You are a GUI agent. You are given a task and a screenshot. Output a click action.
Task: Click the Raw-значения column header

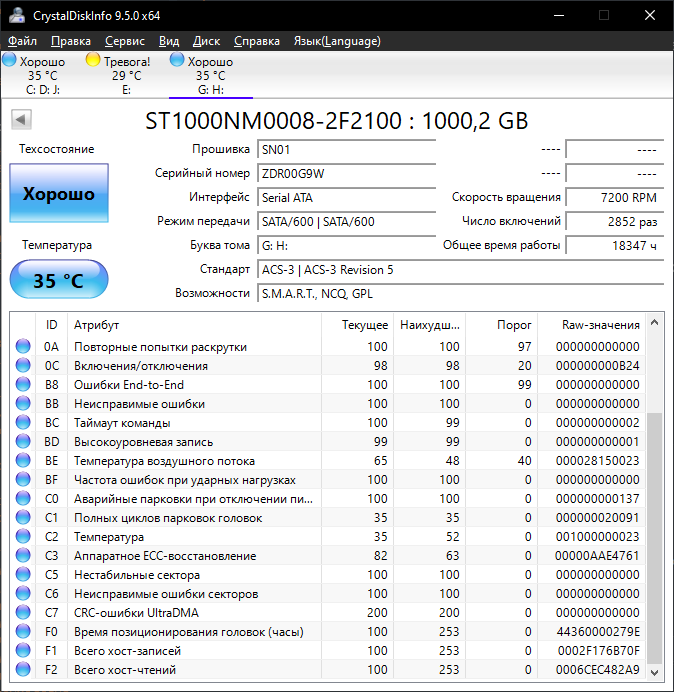tap(591, 325)
